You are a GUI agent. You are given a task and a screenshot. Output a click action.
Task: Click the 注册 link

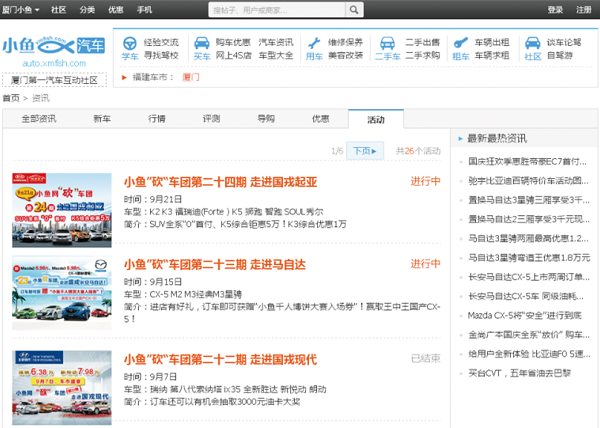pos(584,10)
